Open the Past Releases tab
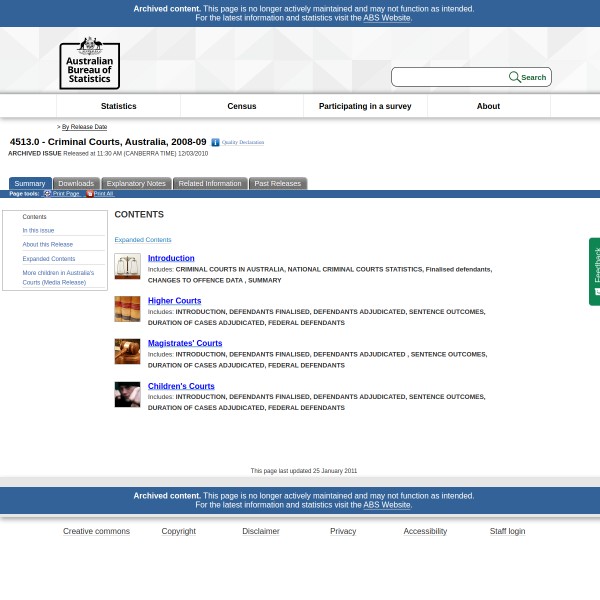The width and height of the screenshot is (600, 600). (x=277, y=184)
